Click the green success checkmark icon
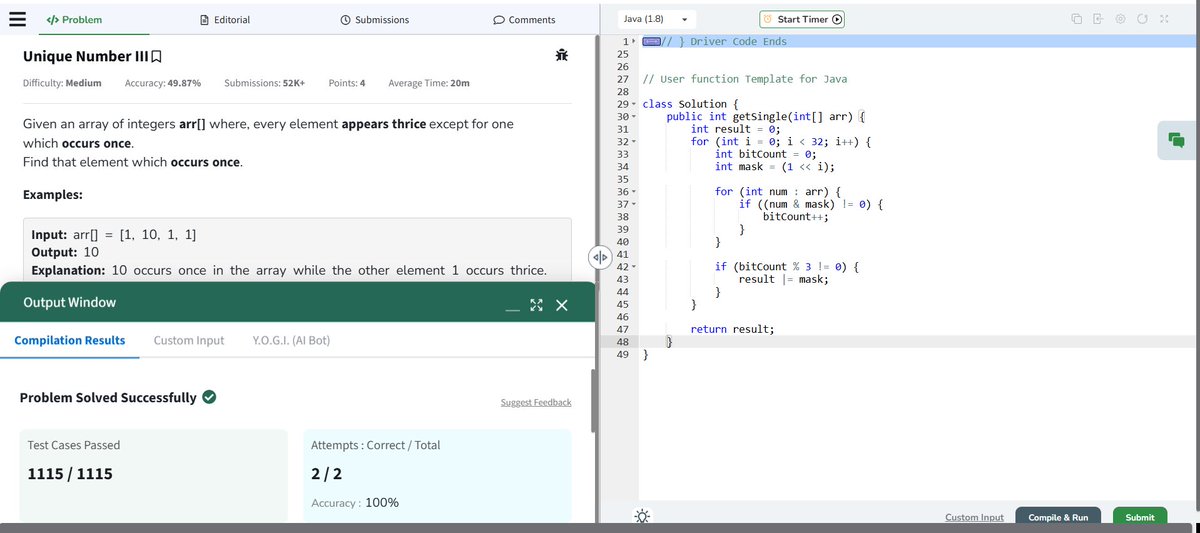Screen dimensions: 1200x533 pyautogui.click(x=210, y=397)
